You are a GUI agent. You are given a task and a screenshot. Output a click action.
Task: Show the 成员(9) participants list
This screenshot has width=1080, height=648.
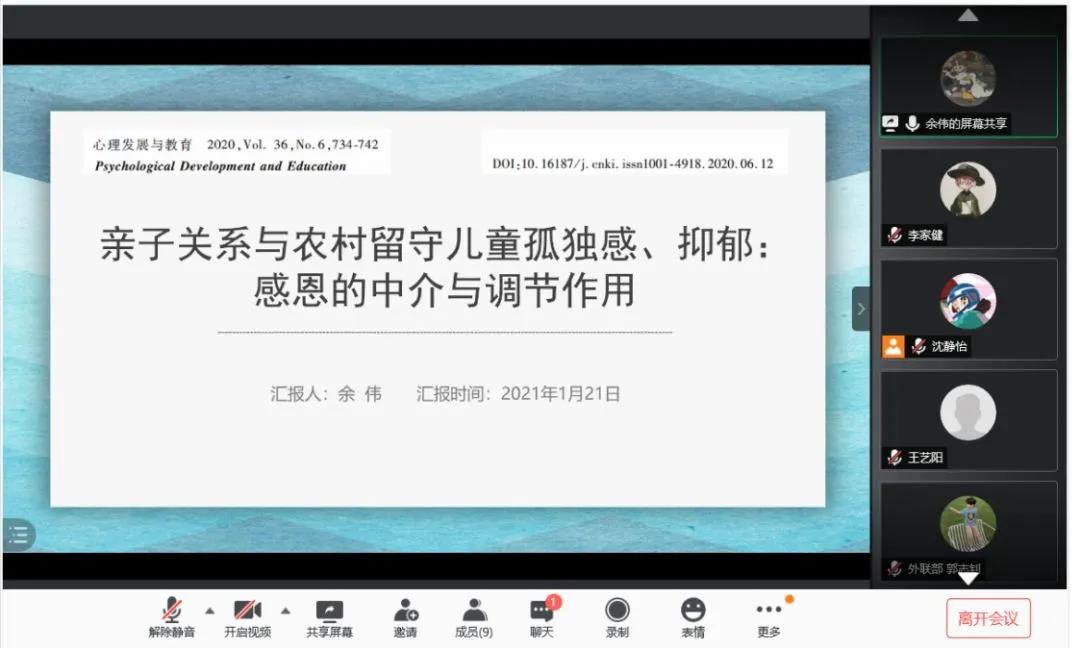474,617
